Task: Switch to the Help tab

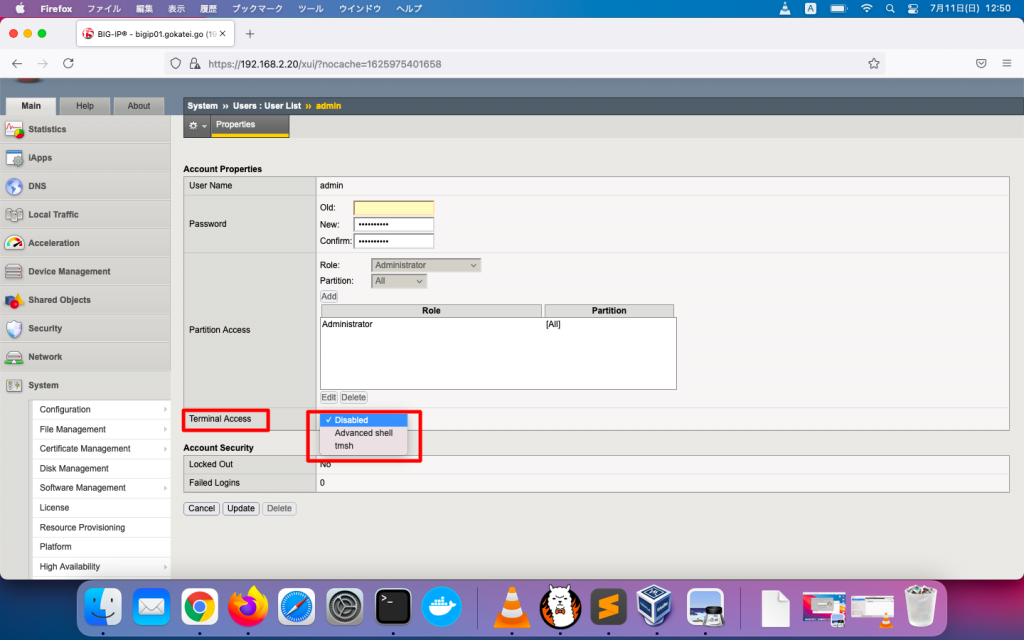Action: (x=85, y=106)
